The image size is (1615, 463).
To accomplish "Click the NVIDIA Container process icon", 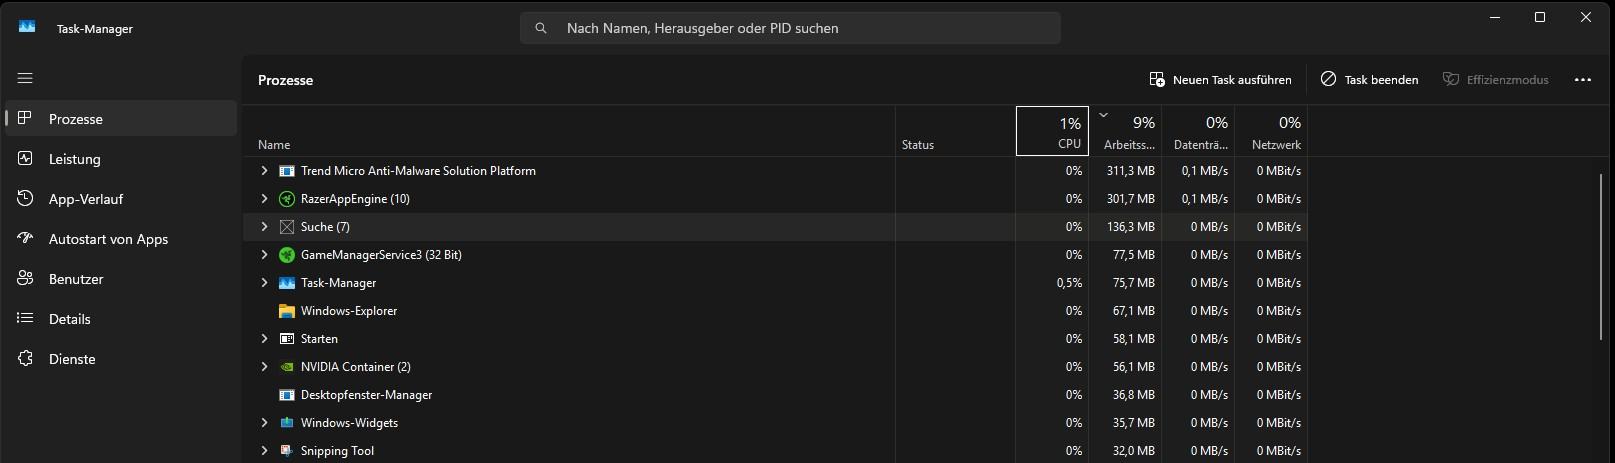I will (x=287, y=367).
